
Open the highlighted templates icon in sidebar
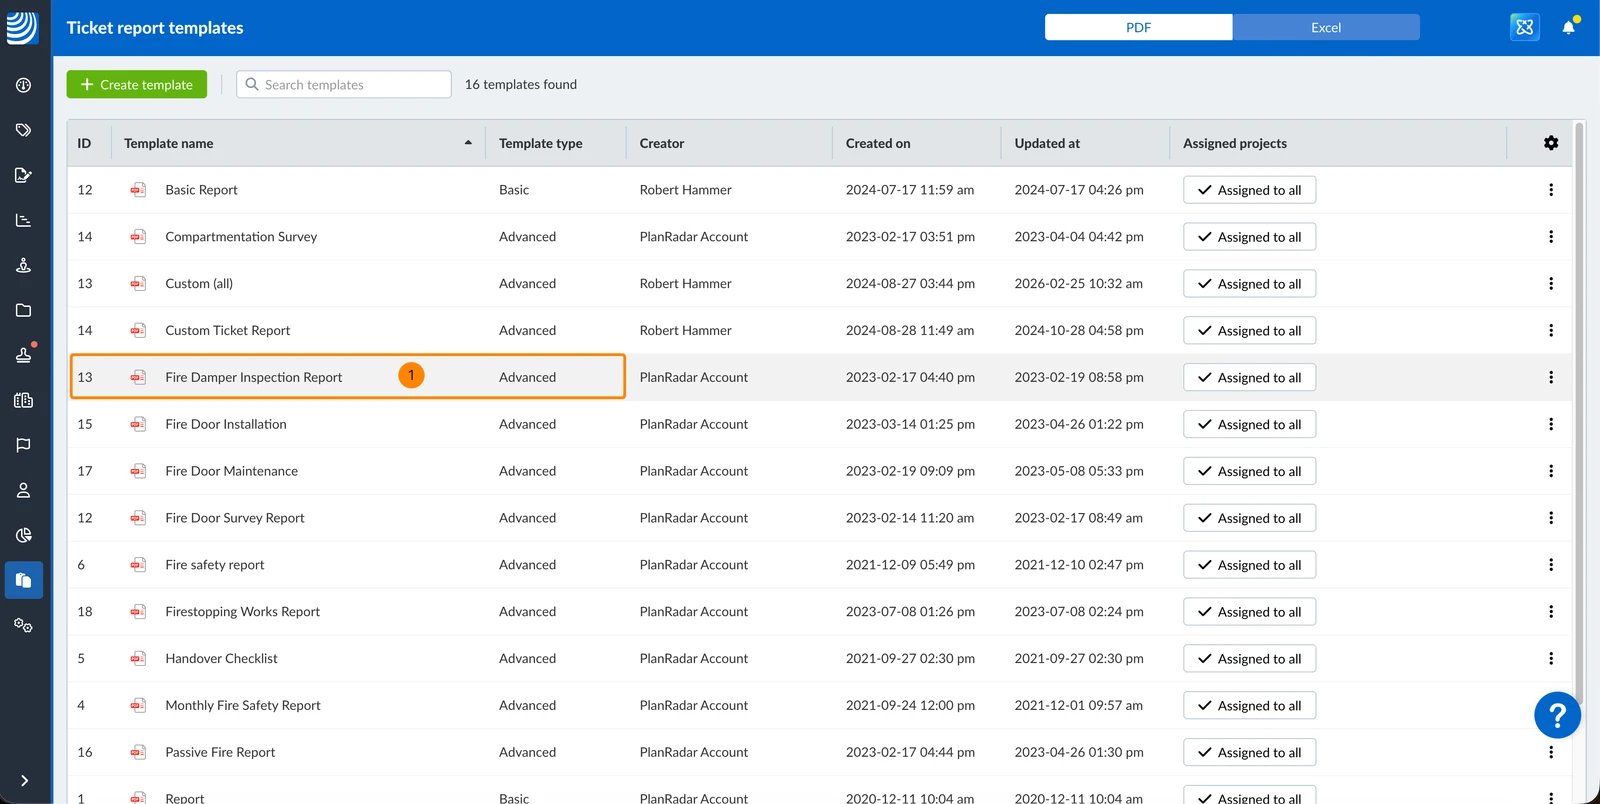pyautogui.click(x=23, y=580)
